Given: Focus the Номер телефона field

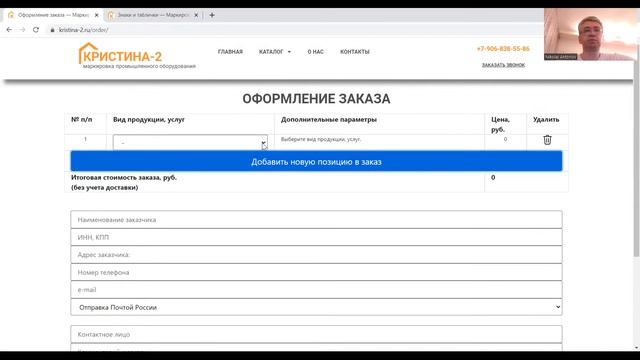Looking at the screenshot, I should point(316,272).
